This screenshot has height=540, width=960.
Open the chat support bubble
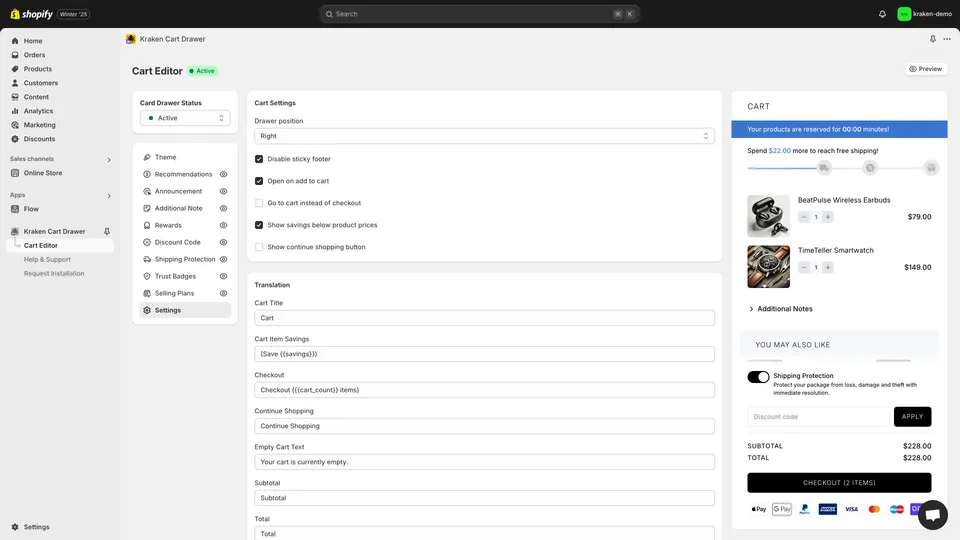coord(932,514)
